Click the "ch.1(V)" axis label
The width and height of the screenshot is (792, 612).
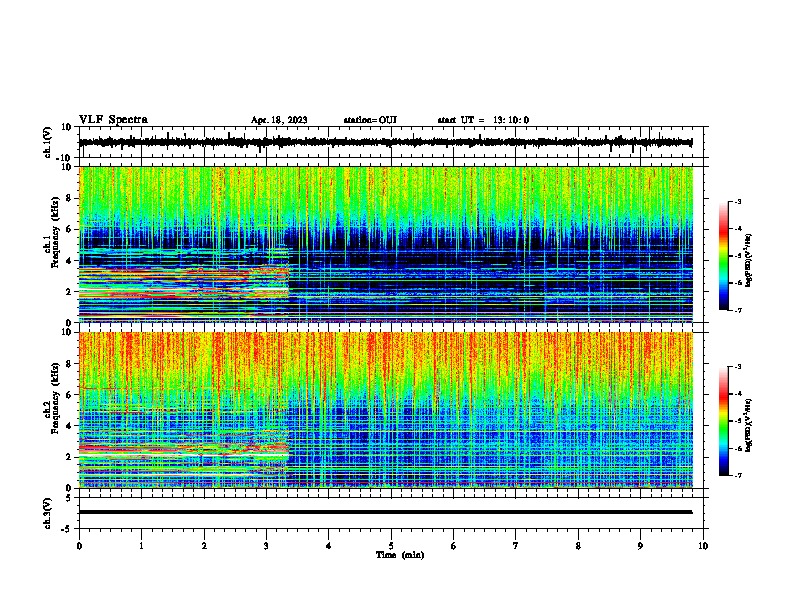[x=48, y=142]
